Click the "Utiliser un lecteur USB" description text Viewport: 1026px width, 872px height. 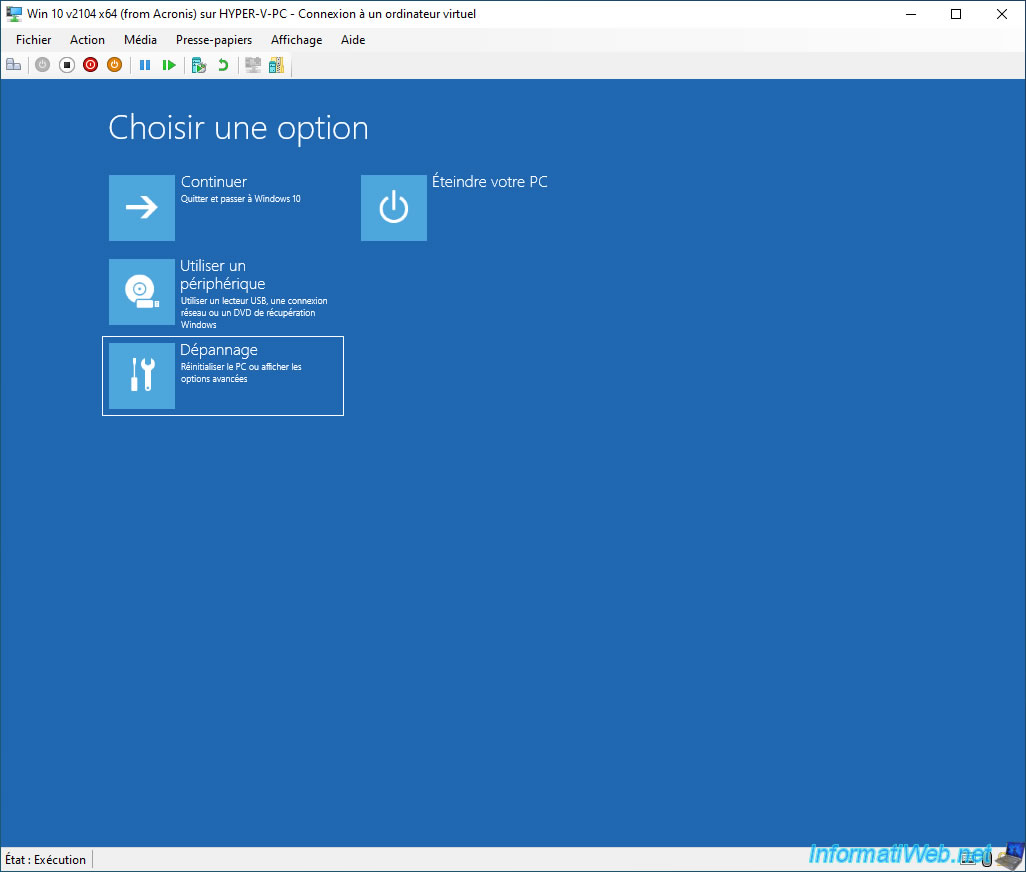(x=254, y=313)
